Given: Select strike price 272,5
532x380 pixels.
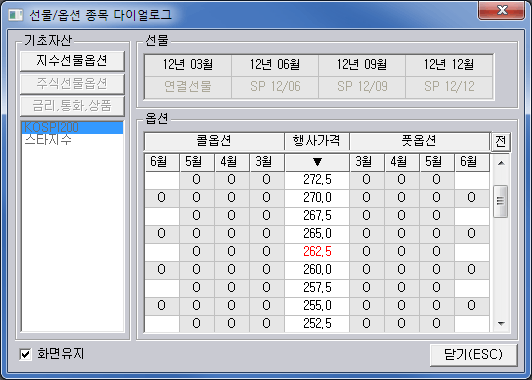Looking at the screenshot, I should [317, 180].
